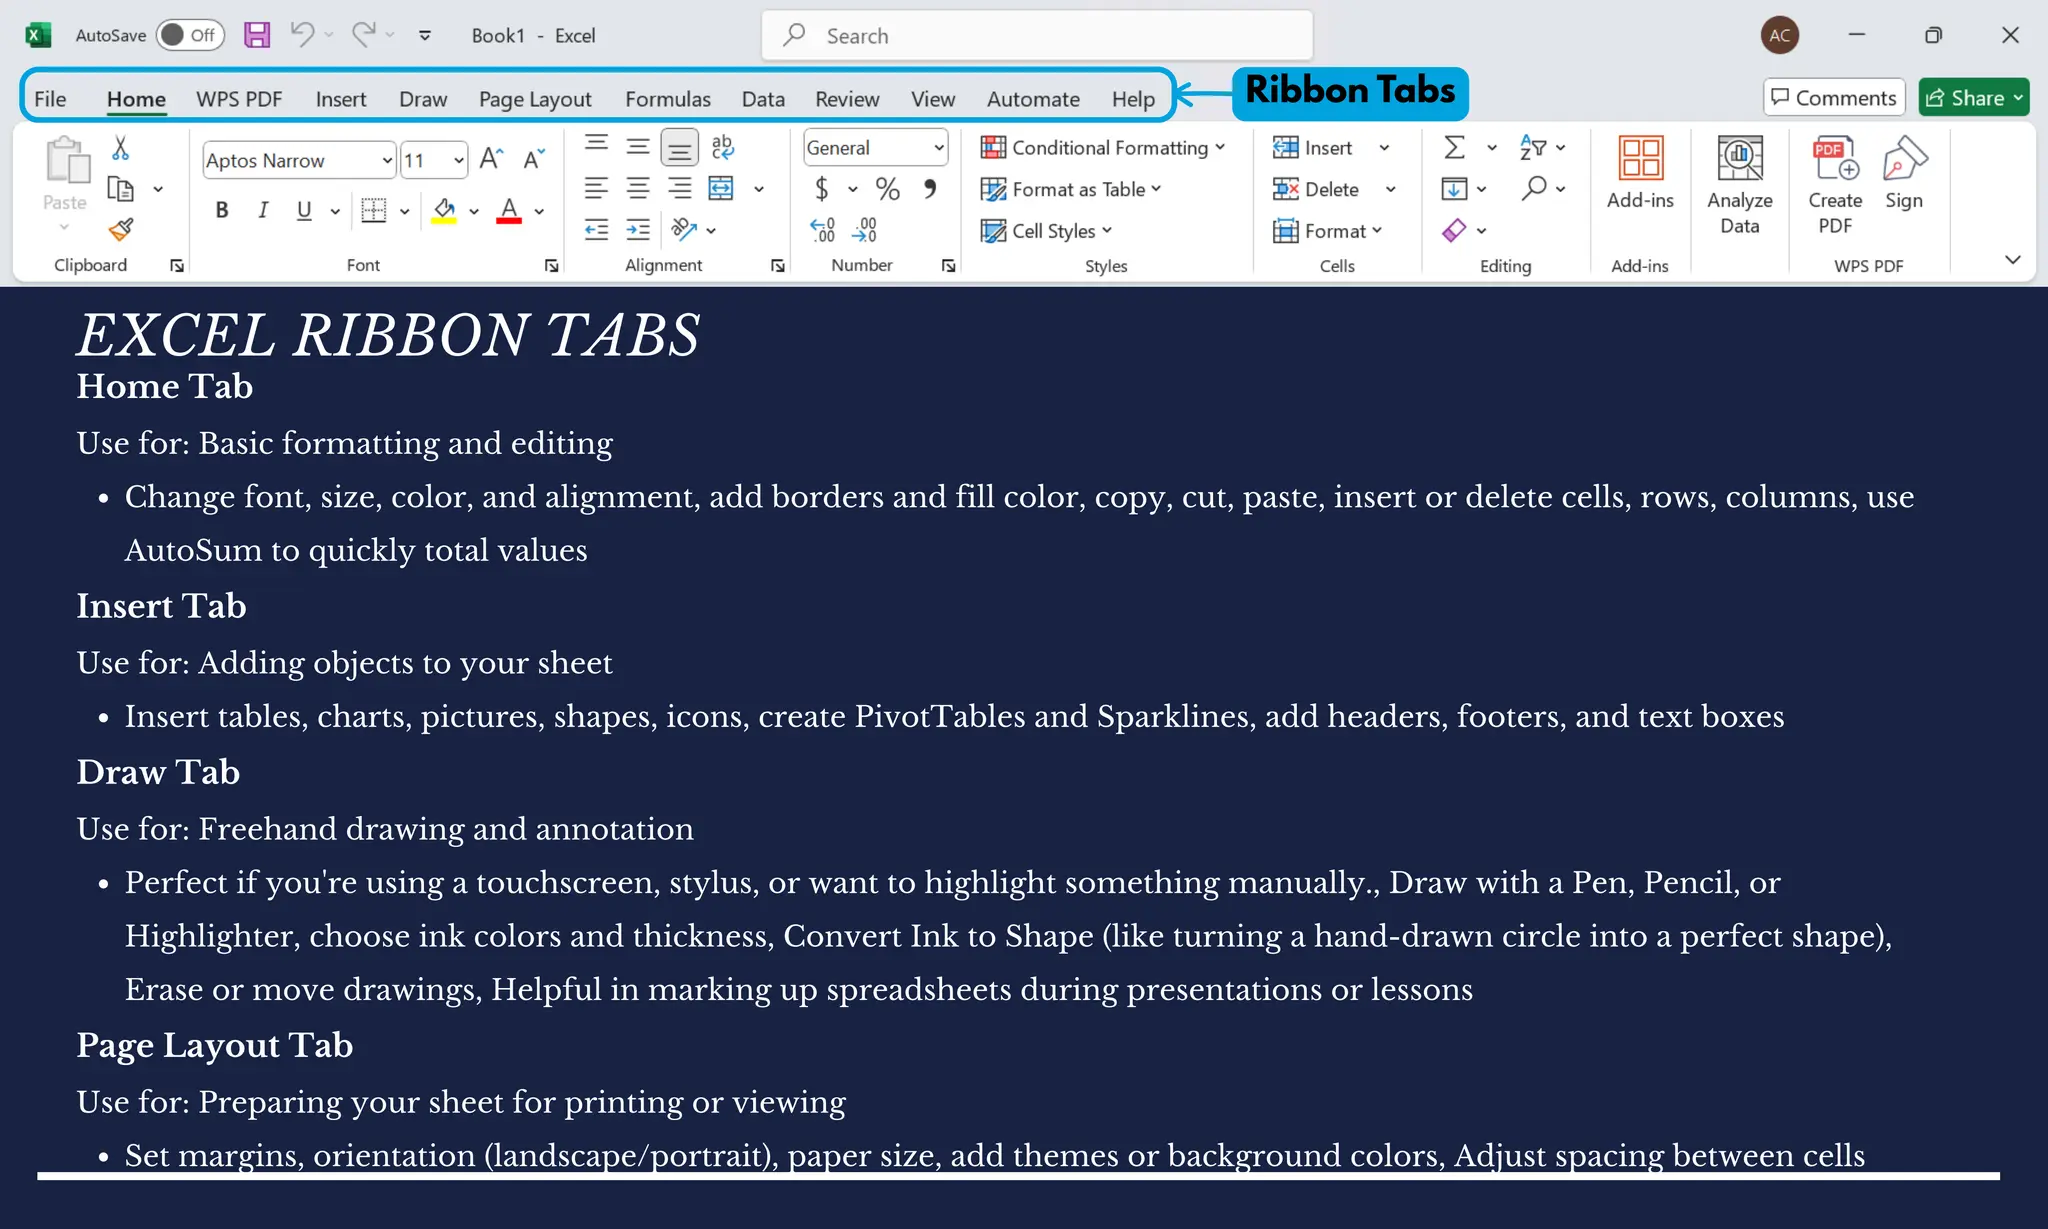
Task: Switch to the Formulas tab
Action: tap(668, 98)
